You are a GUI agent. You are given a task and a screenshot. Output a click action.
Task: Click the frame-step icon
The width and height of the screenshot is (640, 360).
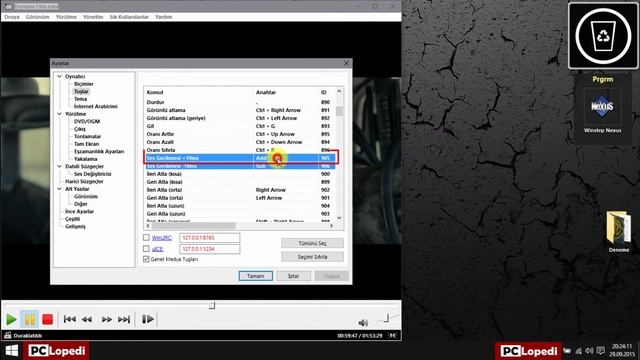pyautogui.click(x=147, y=319)
